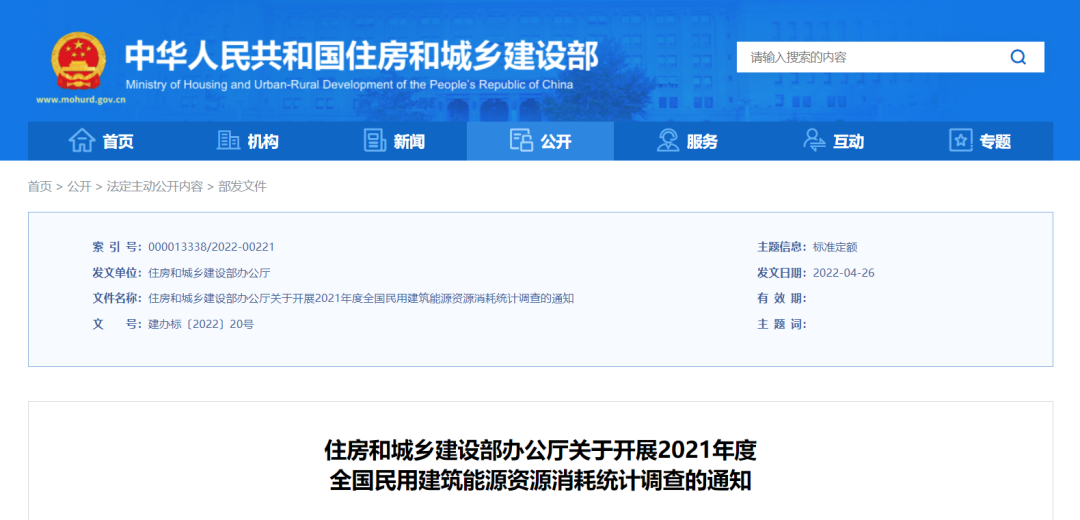The height and width of the screenshot is (520, 1080).
Task: Open the 首页 navigation tab
Action: point(101,141)
